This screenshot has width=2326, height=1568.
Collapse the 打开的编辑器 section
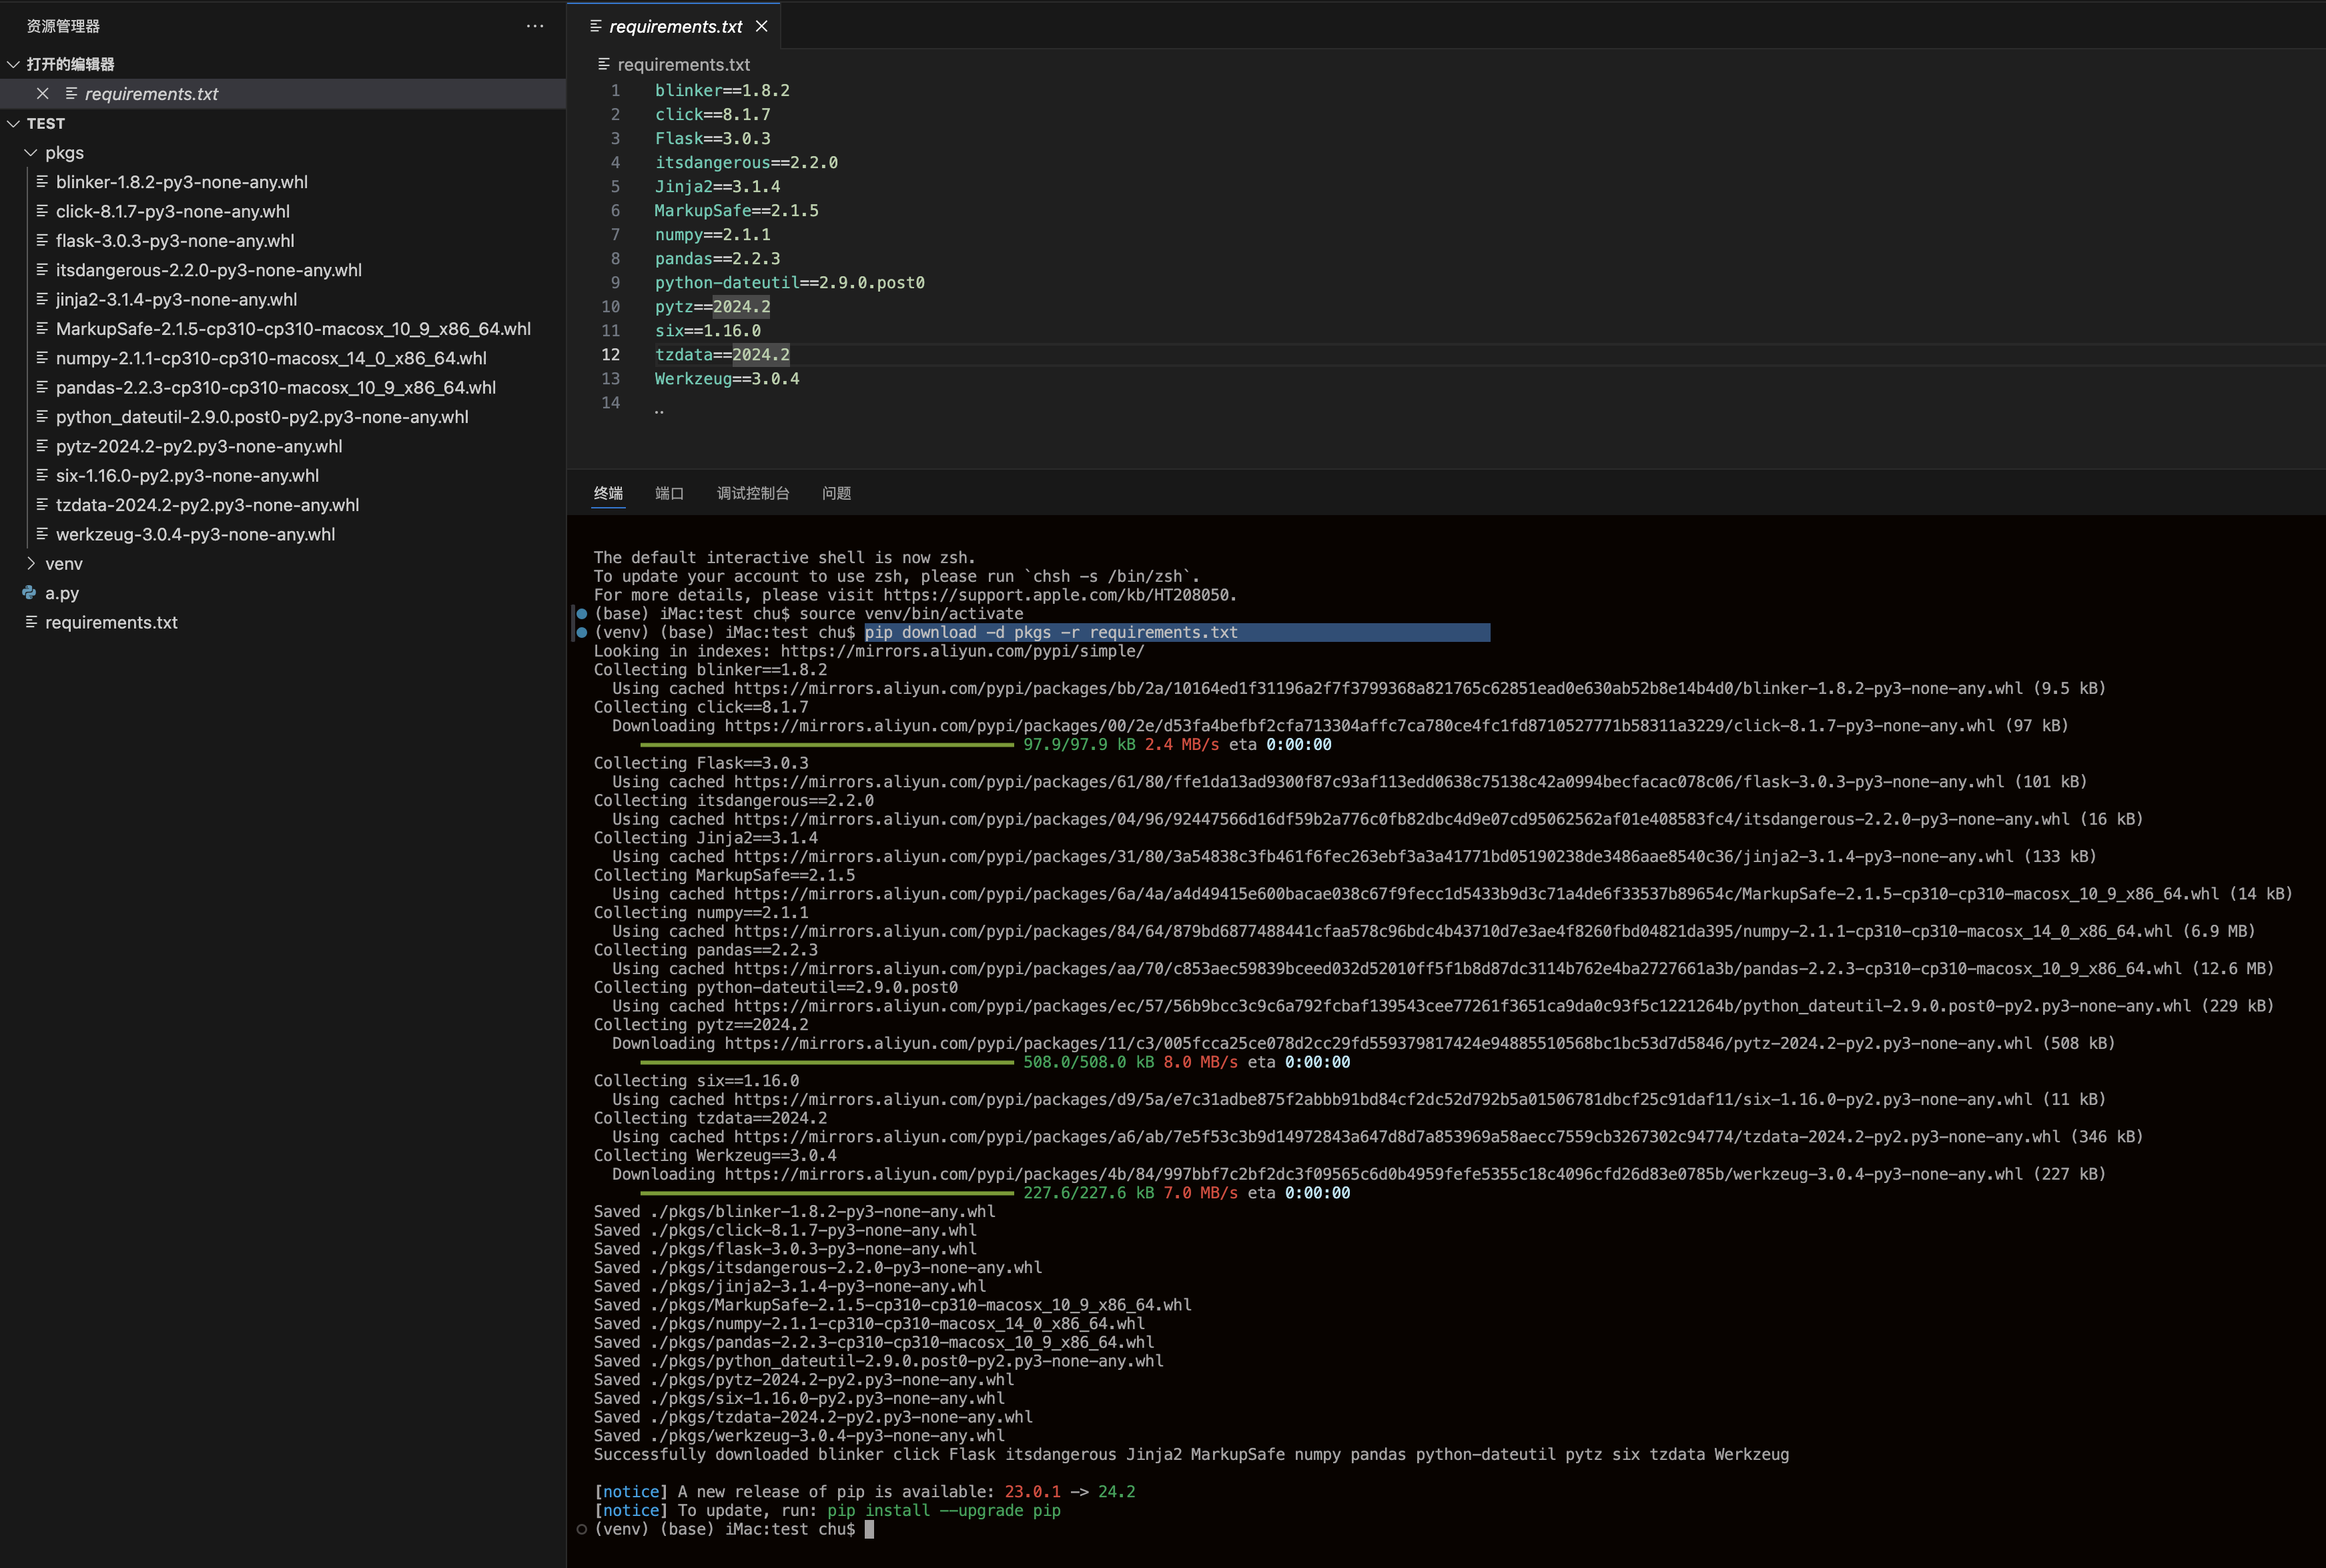(x=13, y=64)
